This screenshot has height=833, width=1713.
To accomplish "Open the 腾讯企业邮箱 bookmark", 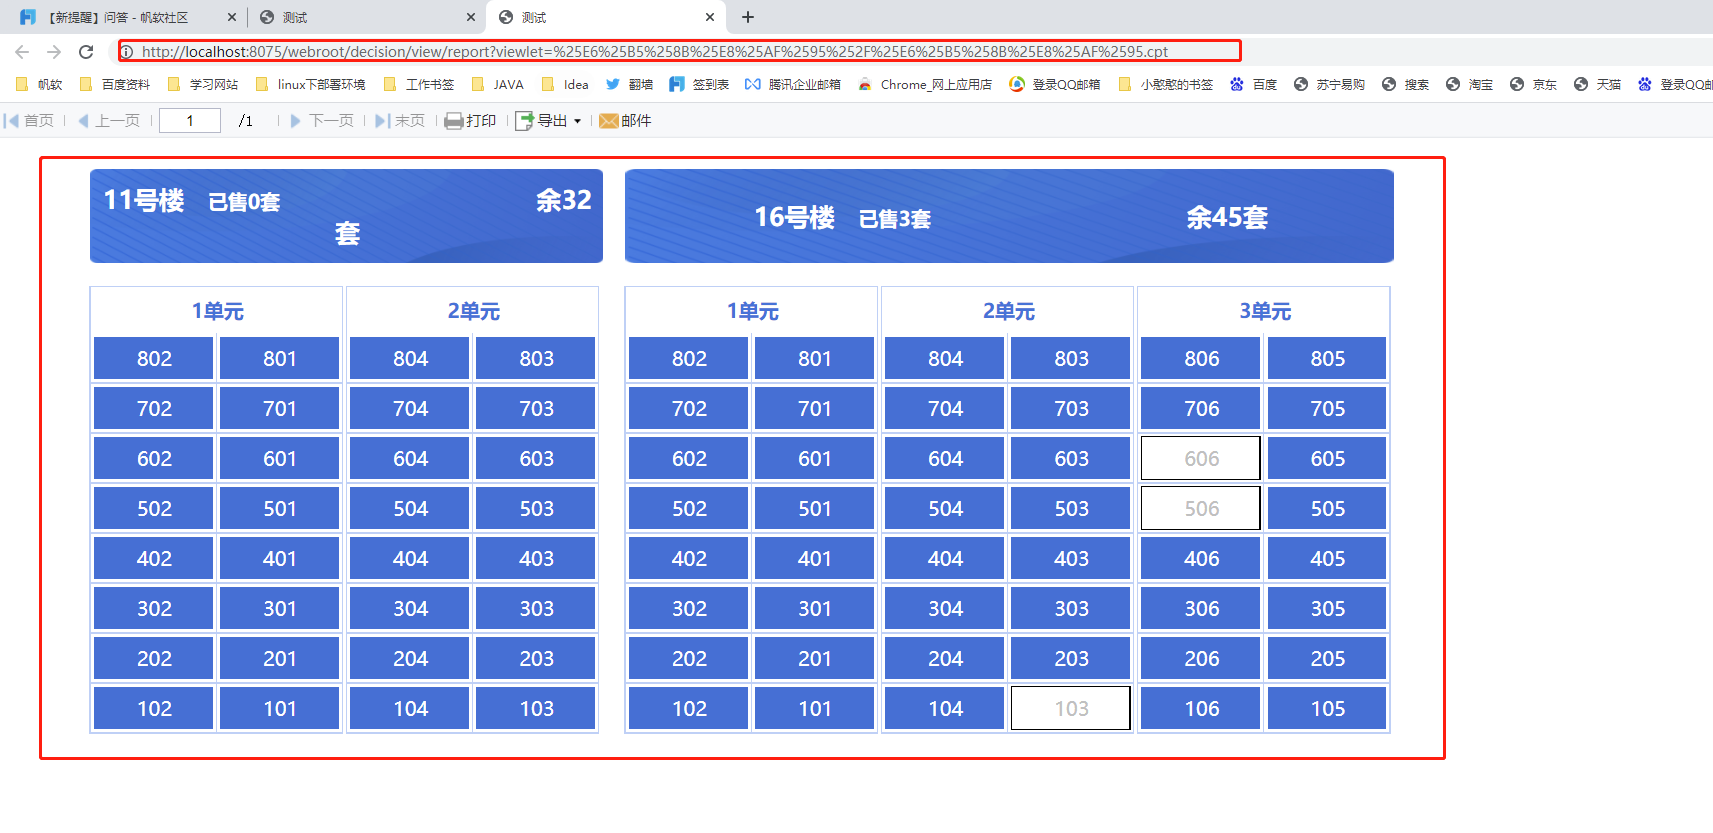I will point(793,85).
